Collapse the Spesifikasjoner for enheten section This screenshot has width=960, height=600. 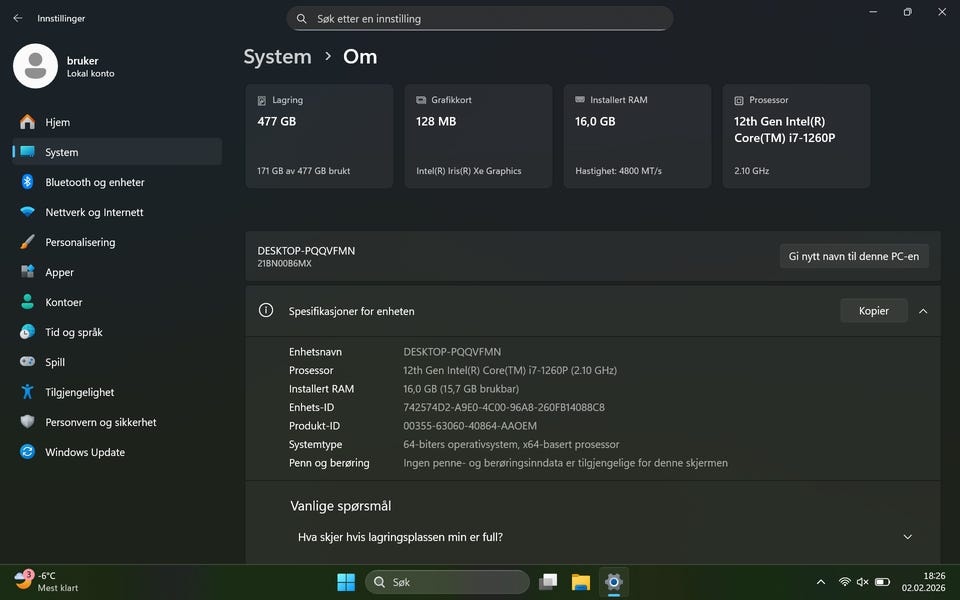coord(923,311)
